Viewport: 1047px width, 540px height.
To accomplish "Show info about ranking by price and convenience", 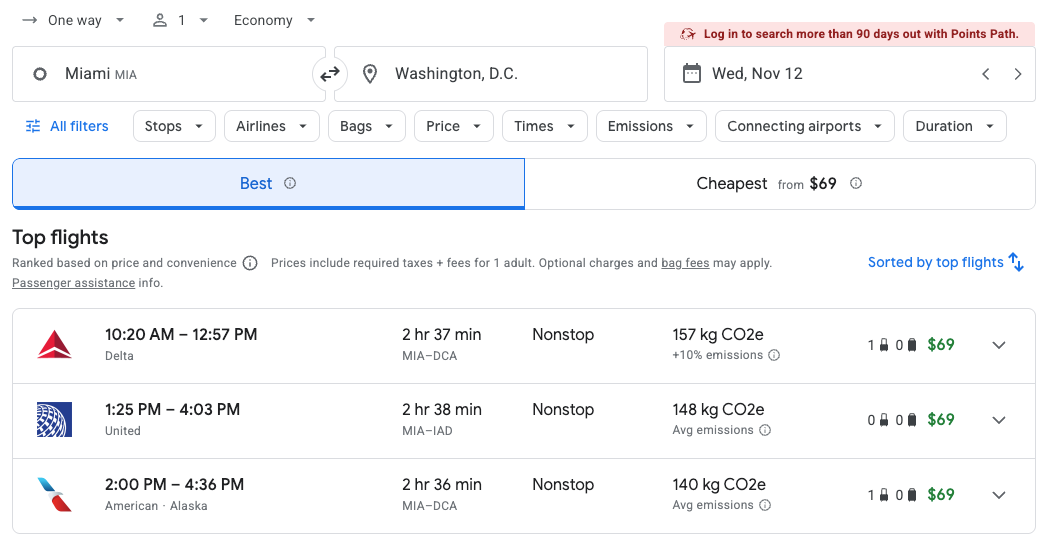I will pos(250,263).
